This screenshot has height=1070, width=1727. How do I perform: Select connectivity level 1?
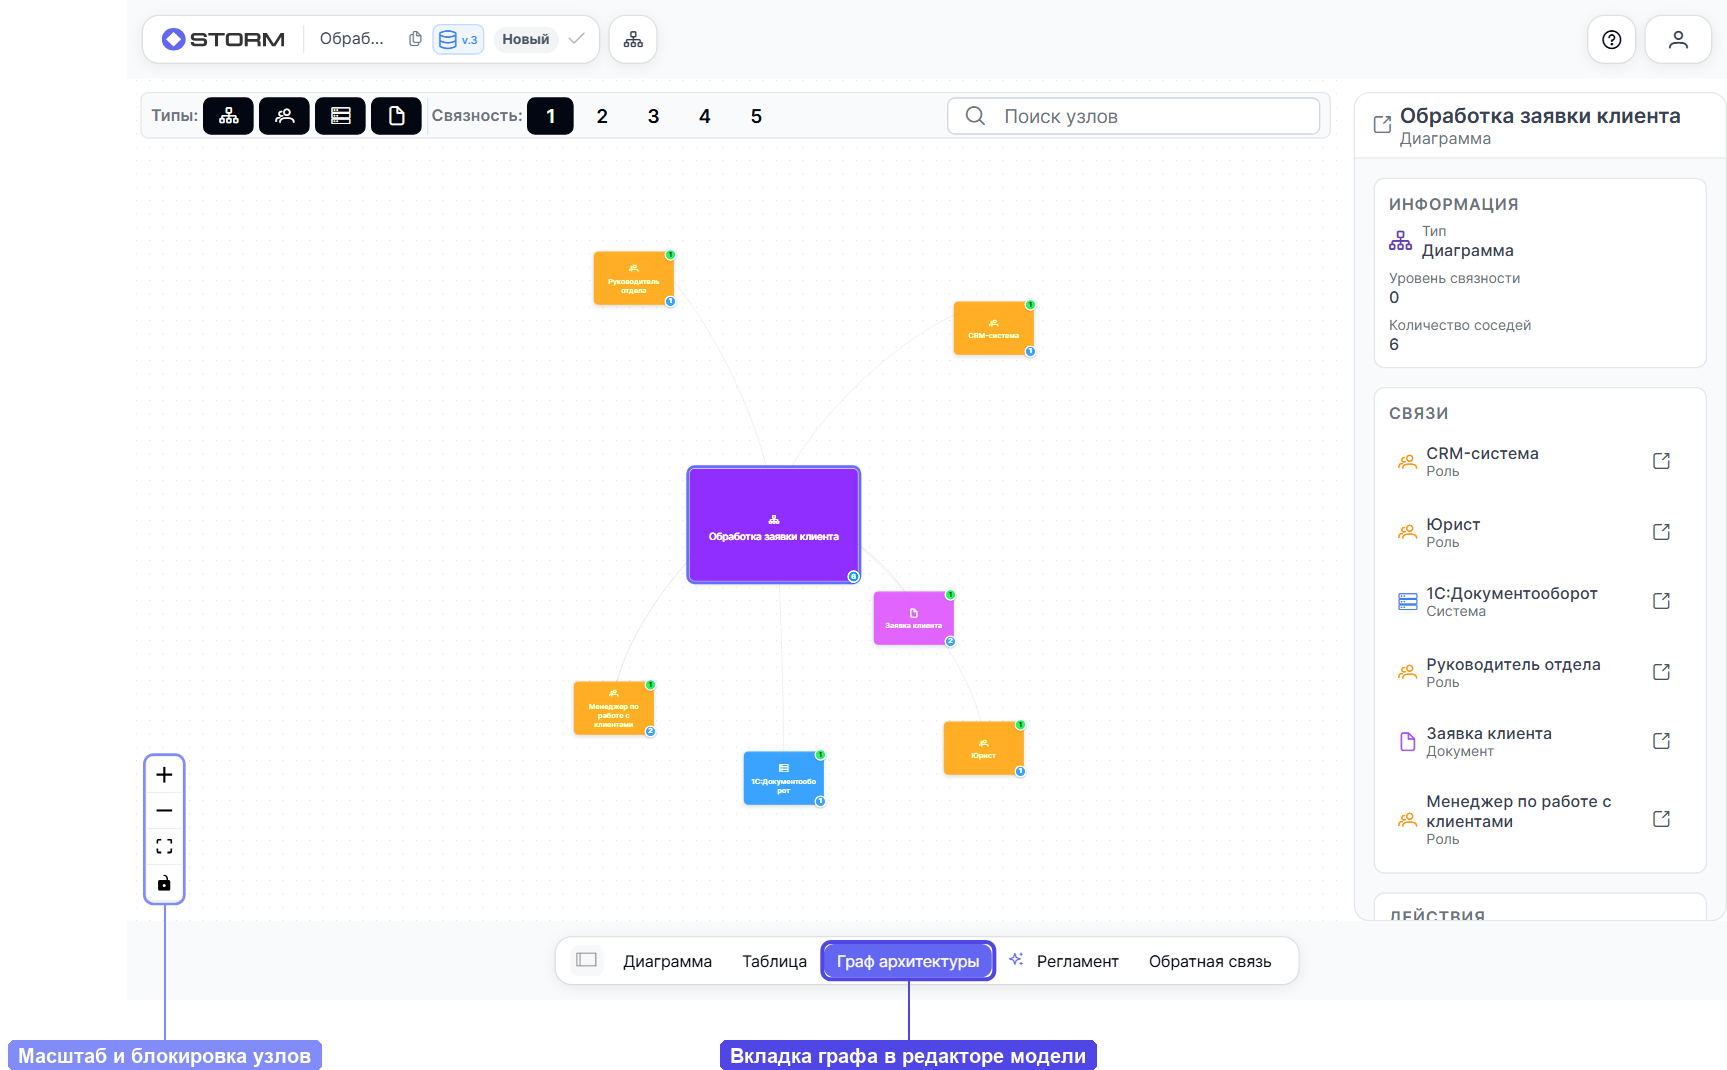click(550, 116)
